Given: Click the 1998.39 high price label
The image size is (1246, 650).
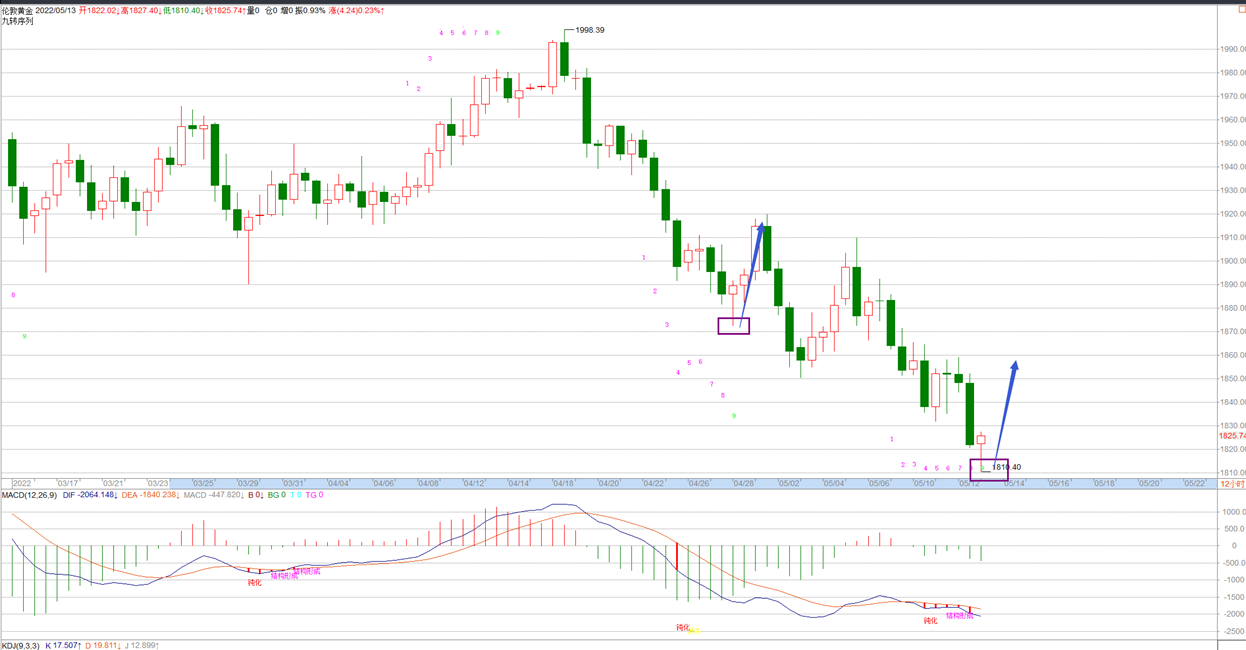Looking at the screenshot, I should (590, 30).
